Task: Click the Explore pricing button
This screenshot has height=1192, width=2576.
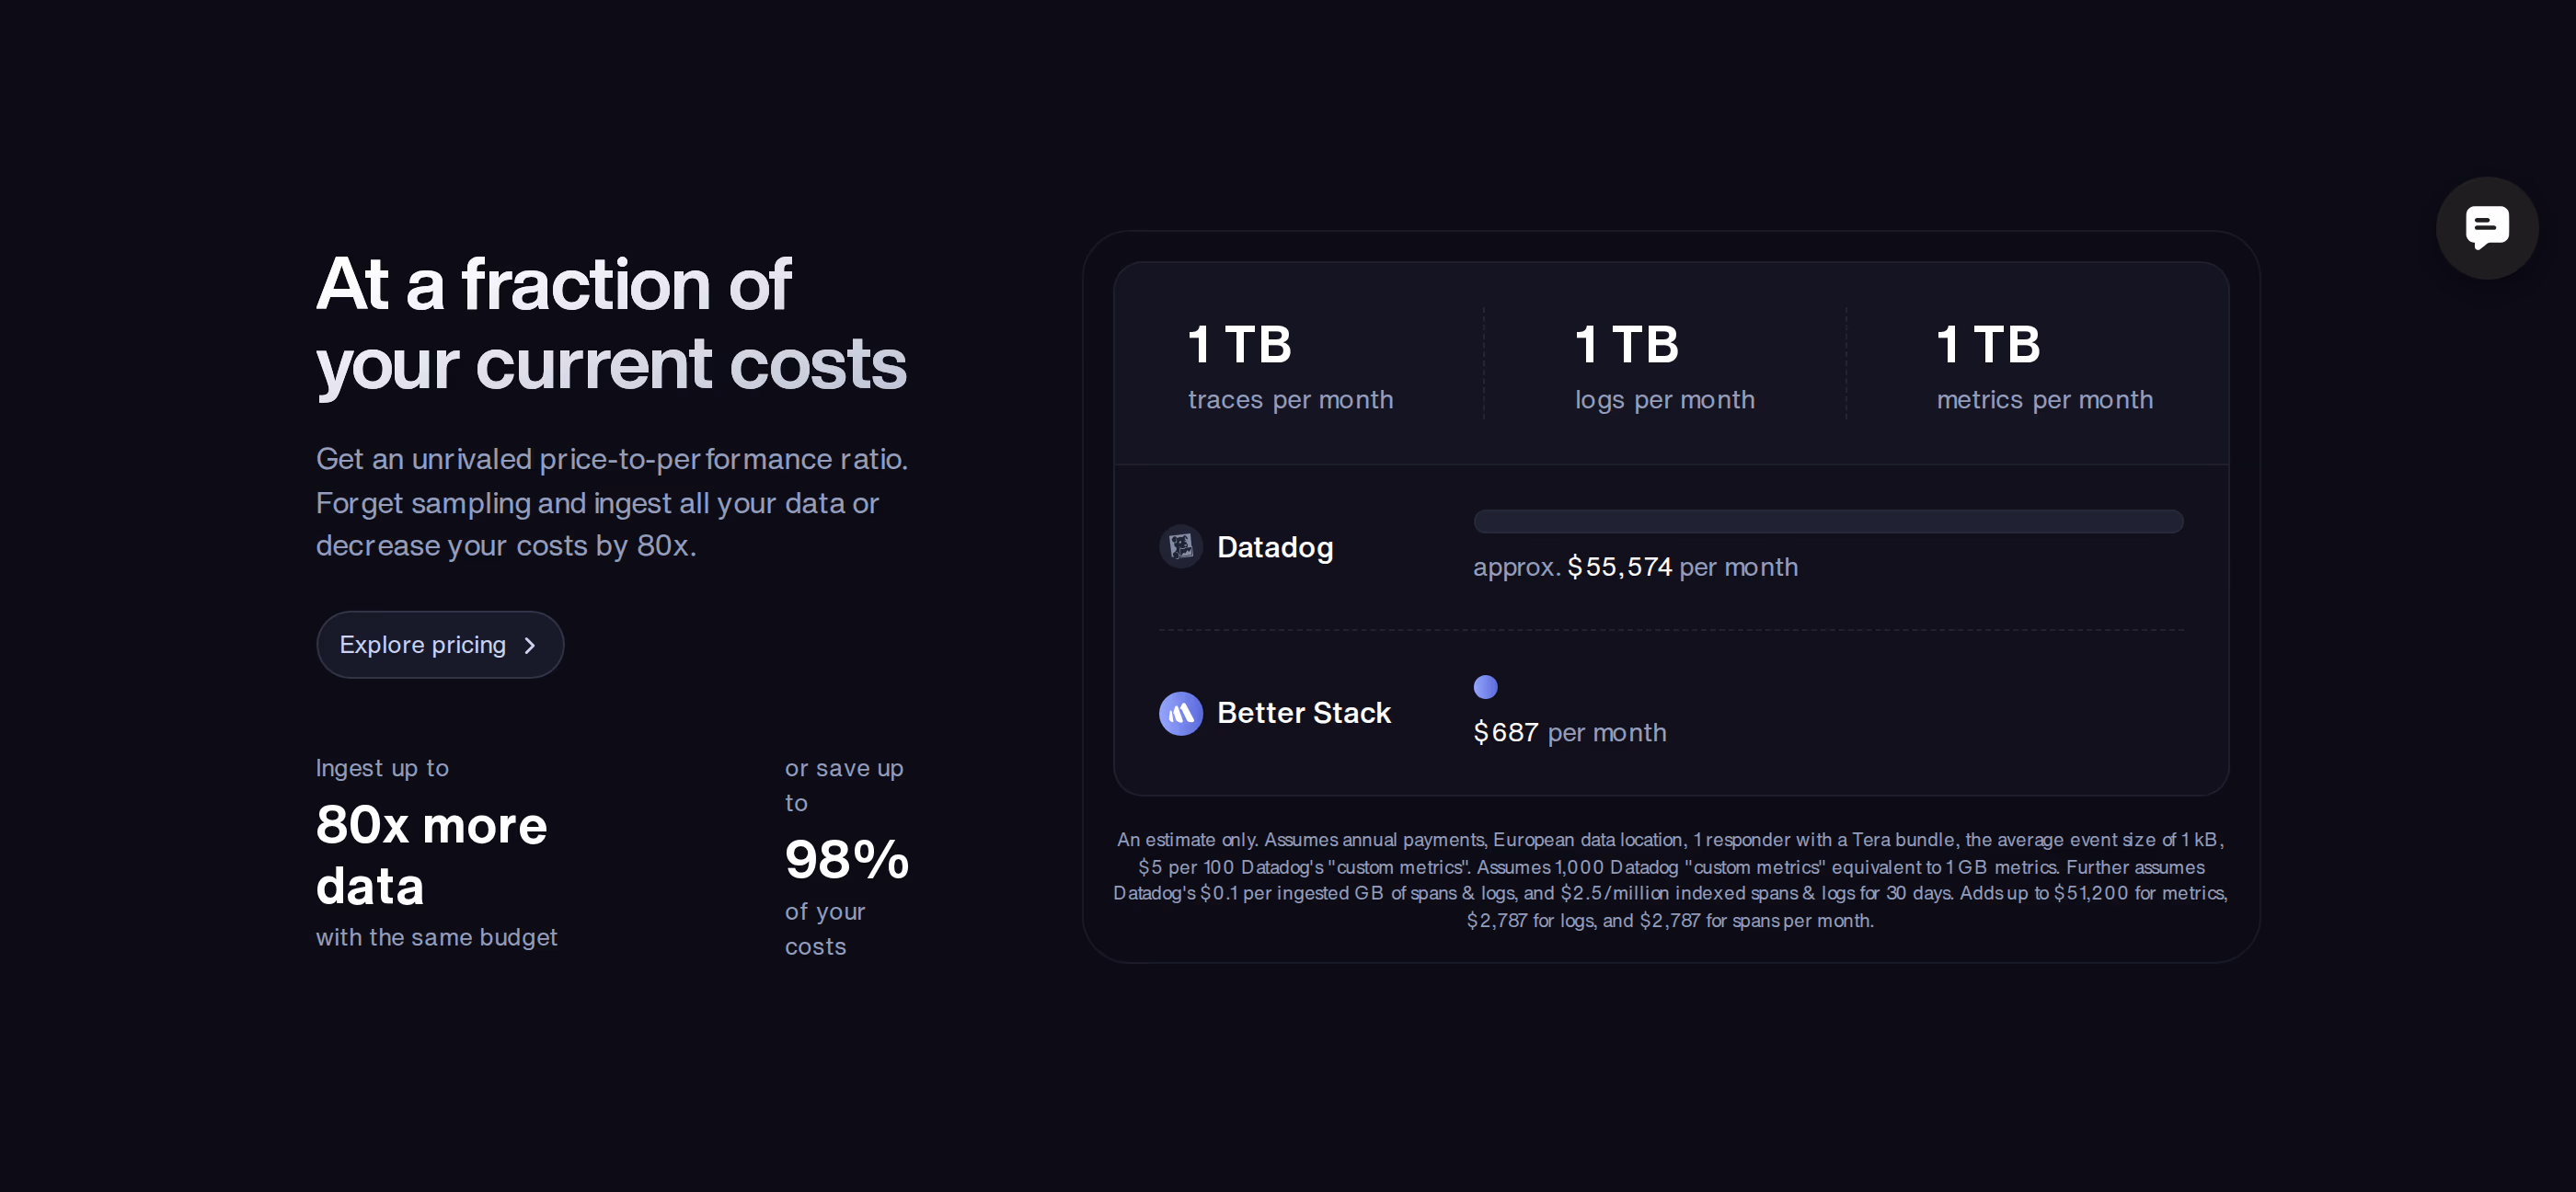Action: [x=440, y=645]
